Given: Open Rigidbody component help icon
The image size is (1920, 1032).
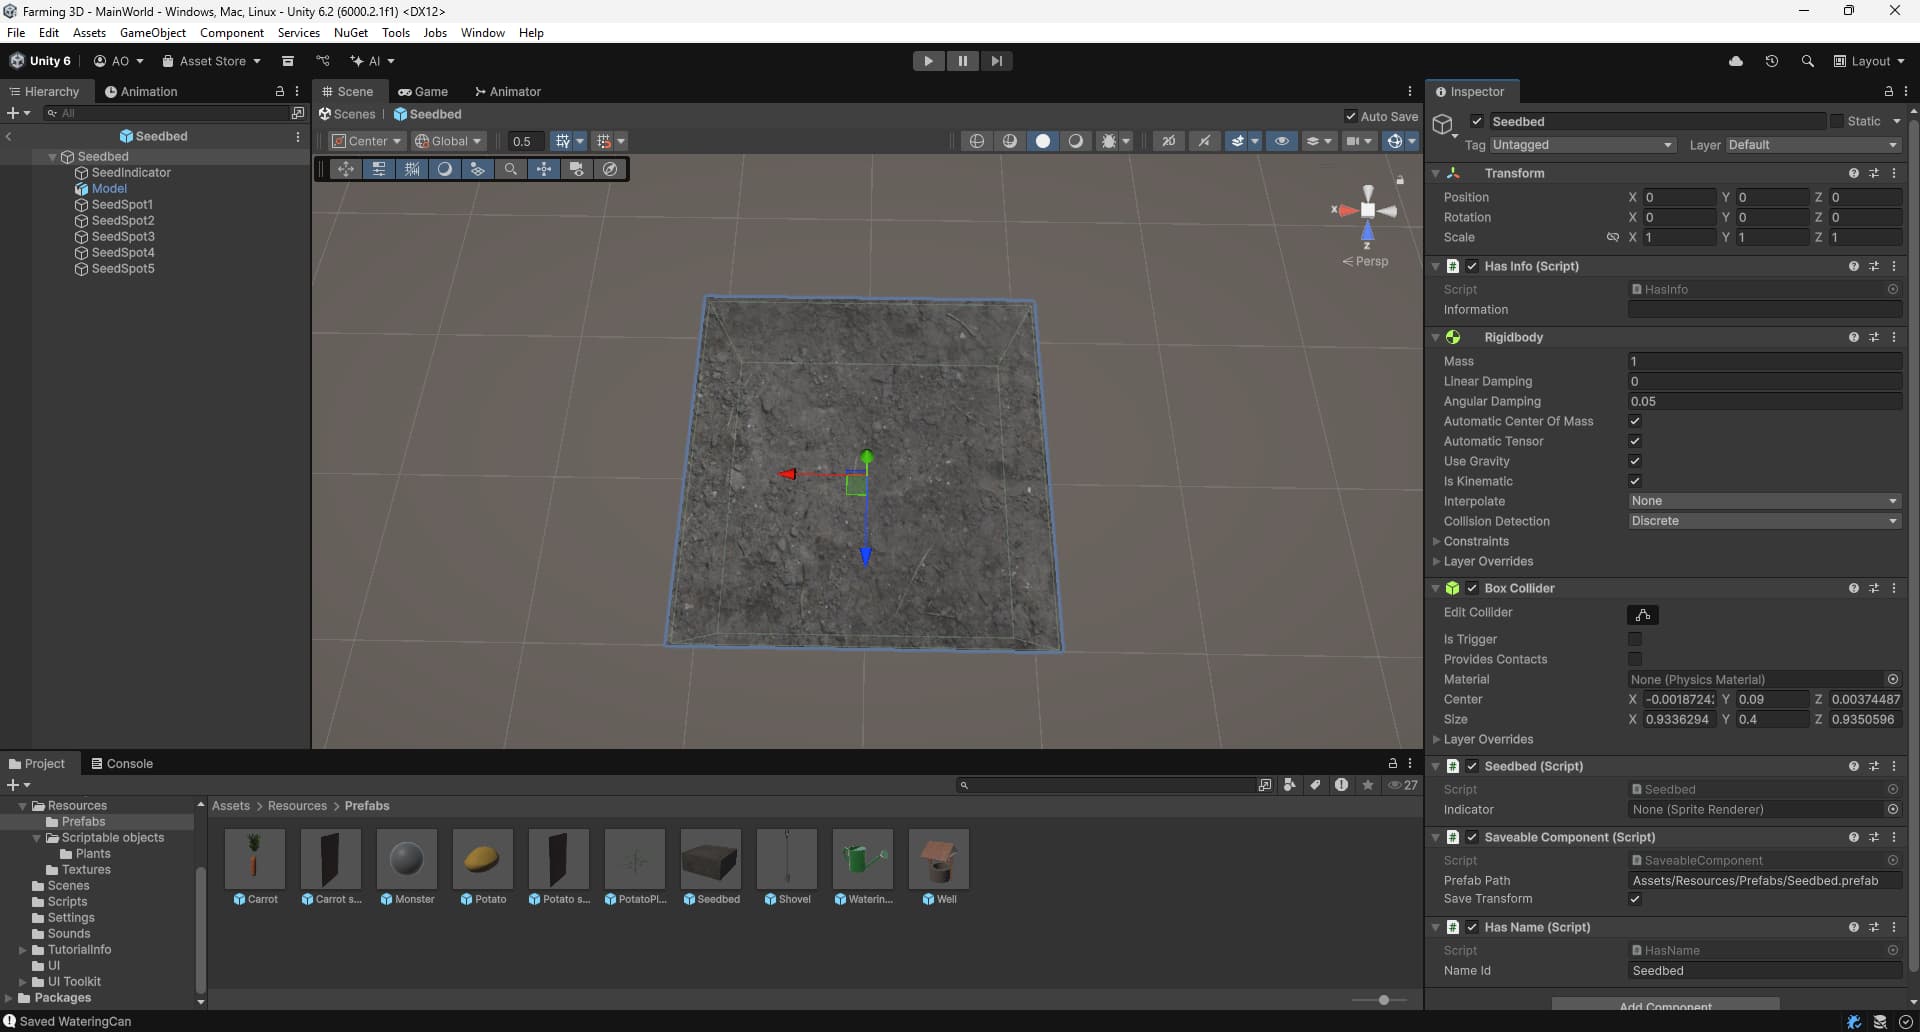Looking at the screenshot, I should pos(1853,338).
